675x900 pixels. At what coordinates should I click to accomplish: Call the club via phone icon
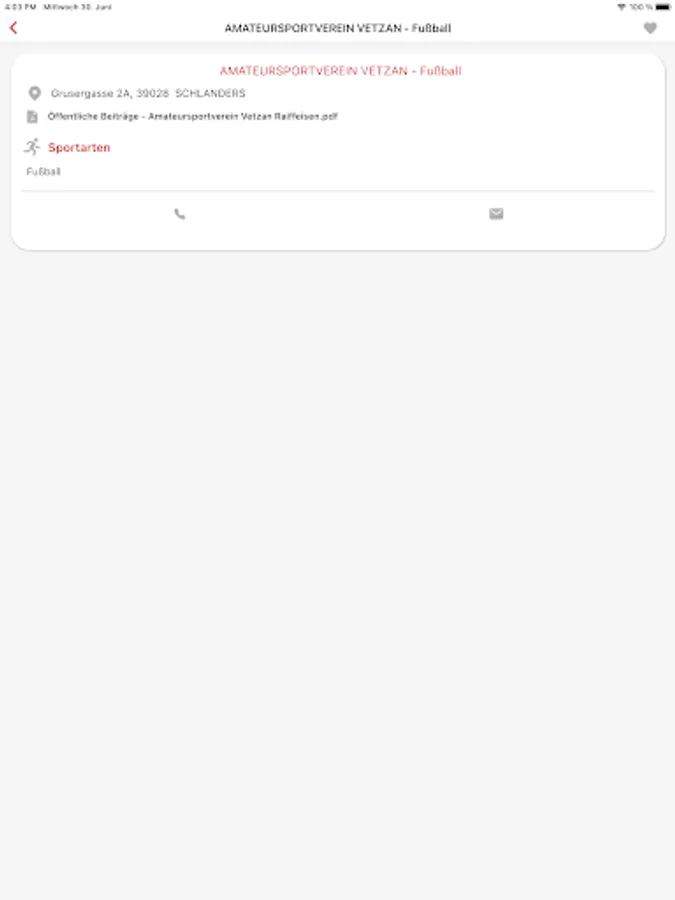(180, 214)
